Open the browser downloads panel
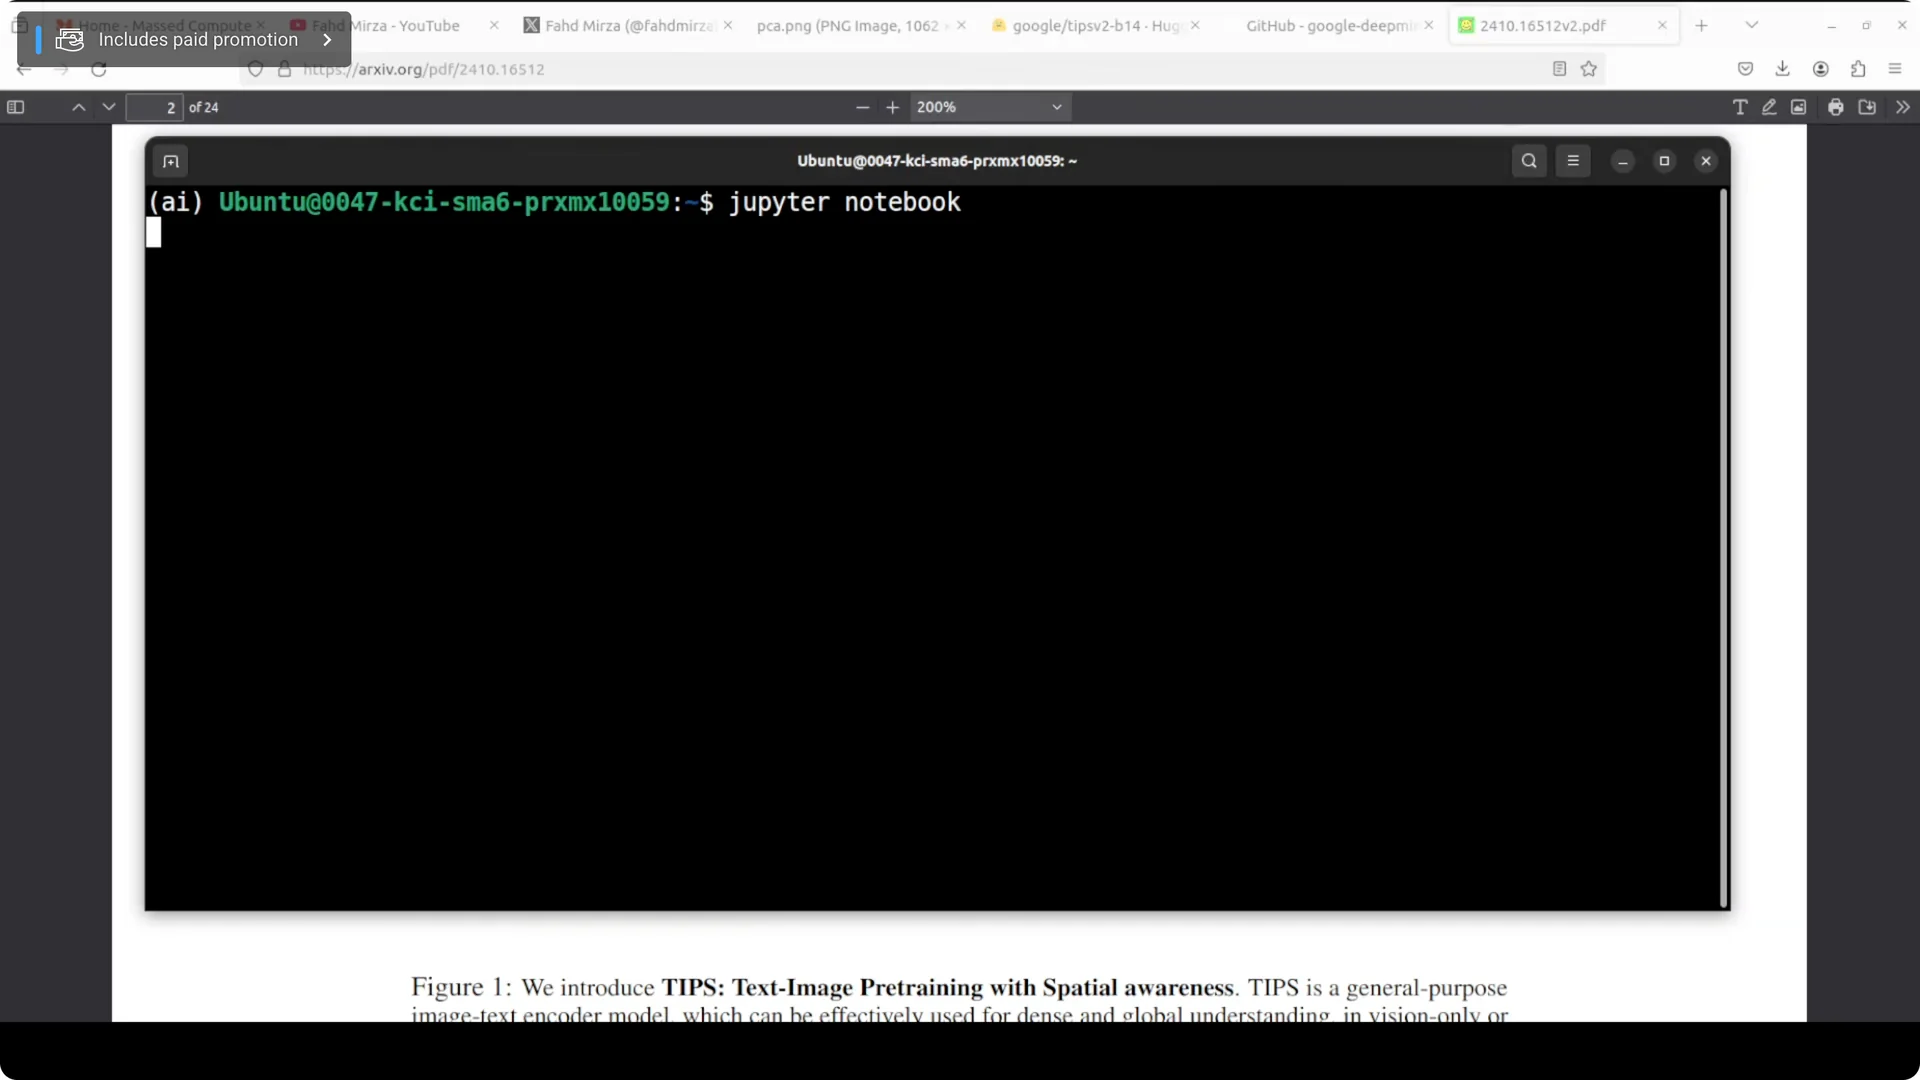Image resolution: width=1920 pixels, height=1080 pixels. pyautogui.click(x=1783, y=69)
